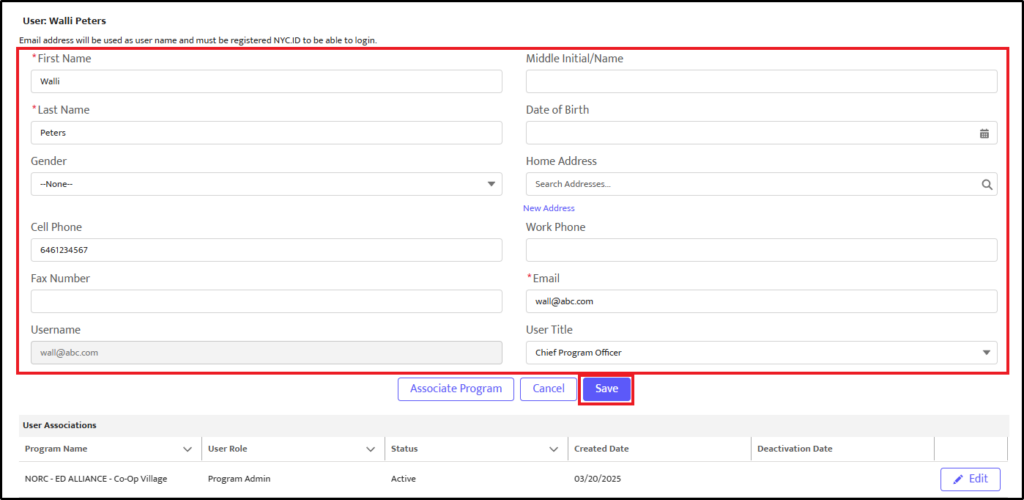This screenshot has height=500, width=1024.
Task: Open Program Name column sort menu
Action: coord(187,449)
